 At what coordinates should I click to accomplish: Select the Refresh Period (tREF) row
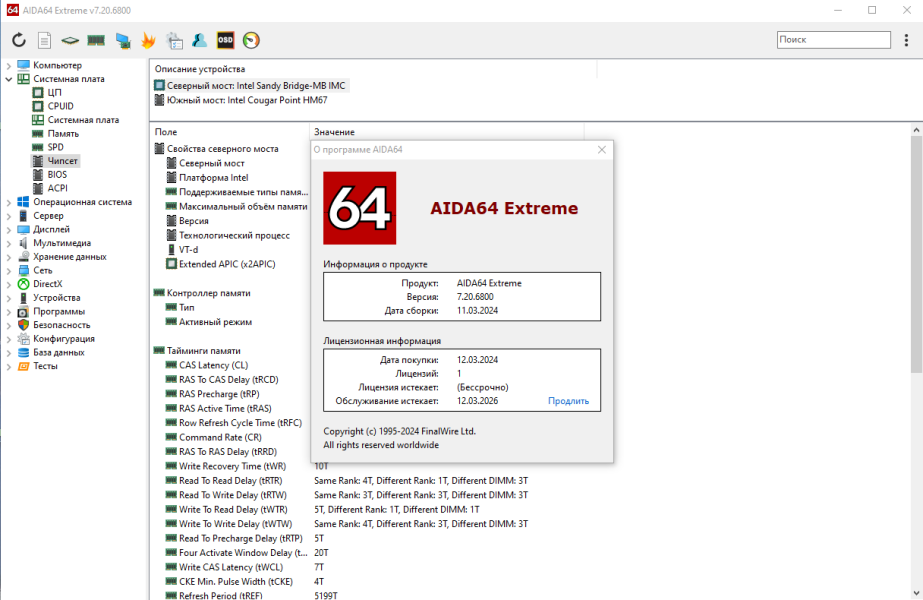point(214,595)
